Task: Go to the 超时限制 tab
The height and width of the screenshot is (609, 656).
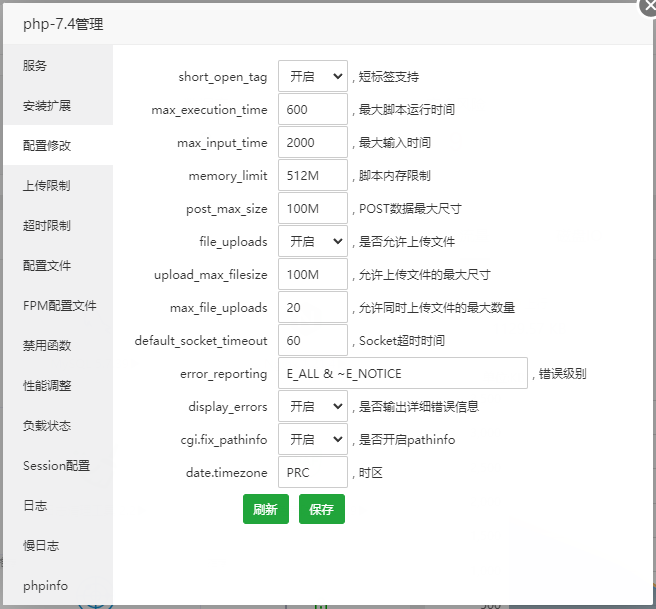Action: (47, 226)
